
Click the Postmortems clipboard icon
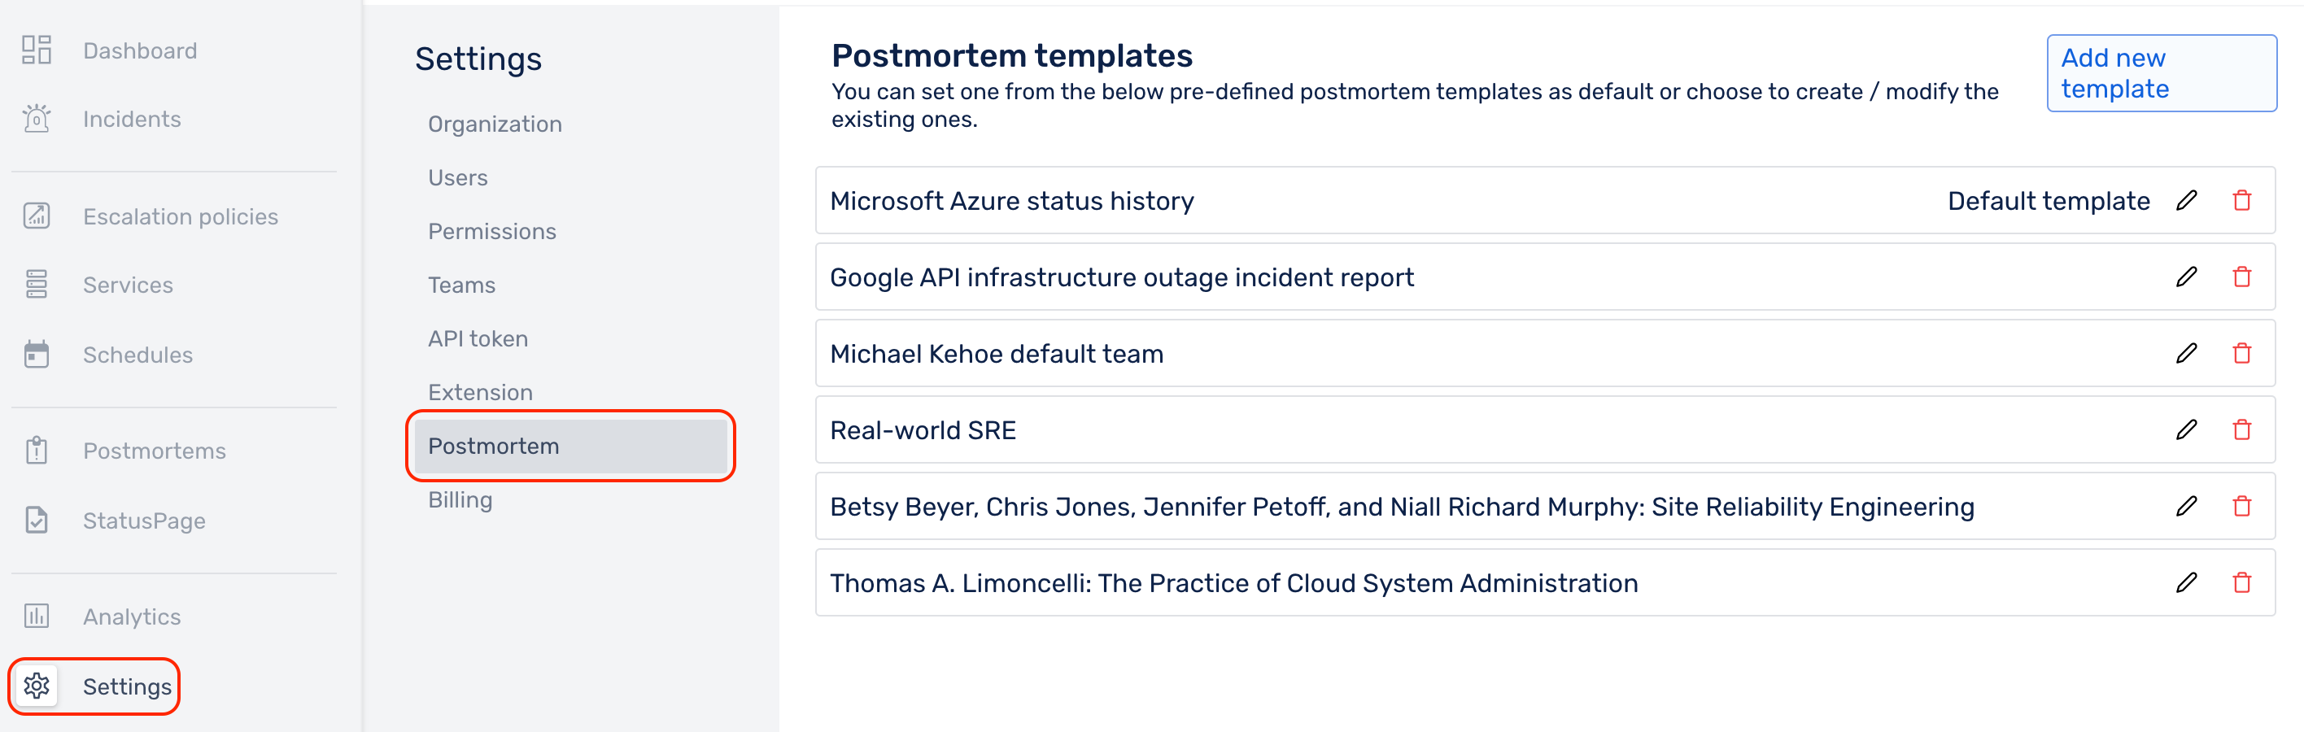click(37, 450)
